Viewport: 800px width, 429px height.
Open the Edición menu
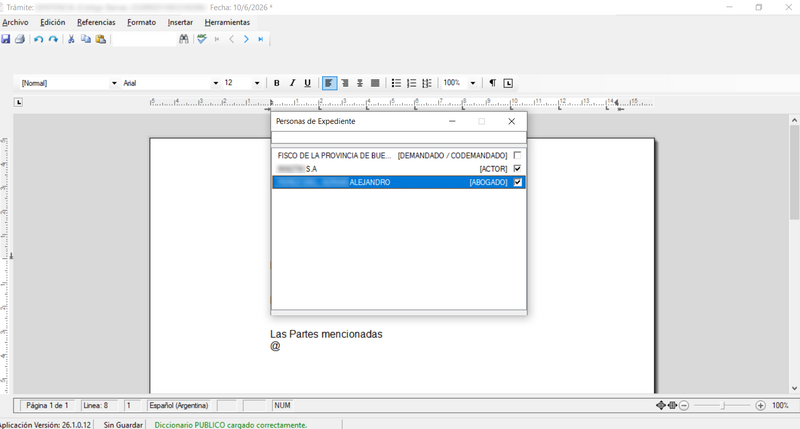click(53, 22)
